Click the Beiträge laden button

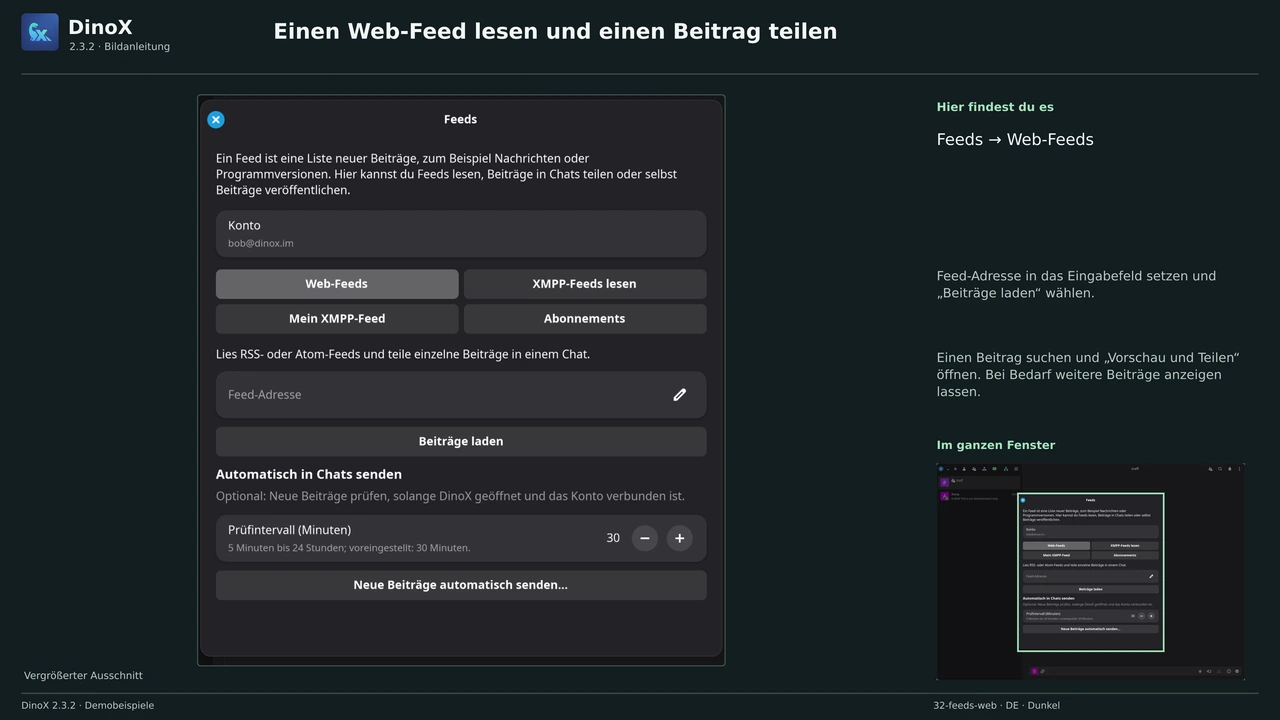point(461,441)
